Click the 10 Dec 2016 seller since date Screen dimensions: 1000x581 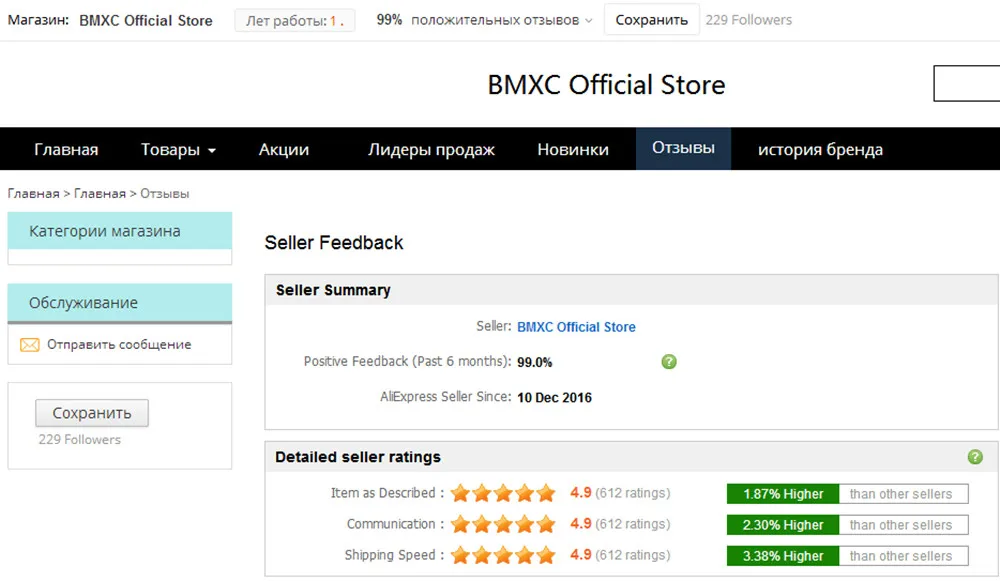tap(554, 397)
